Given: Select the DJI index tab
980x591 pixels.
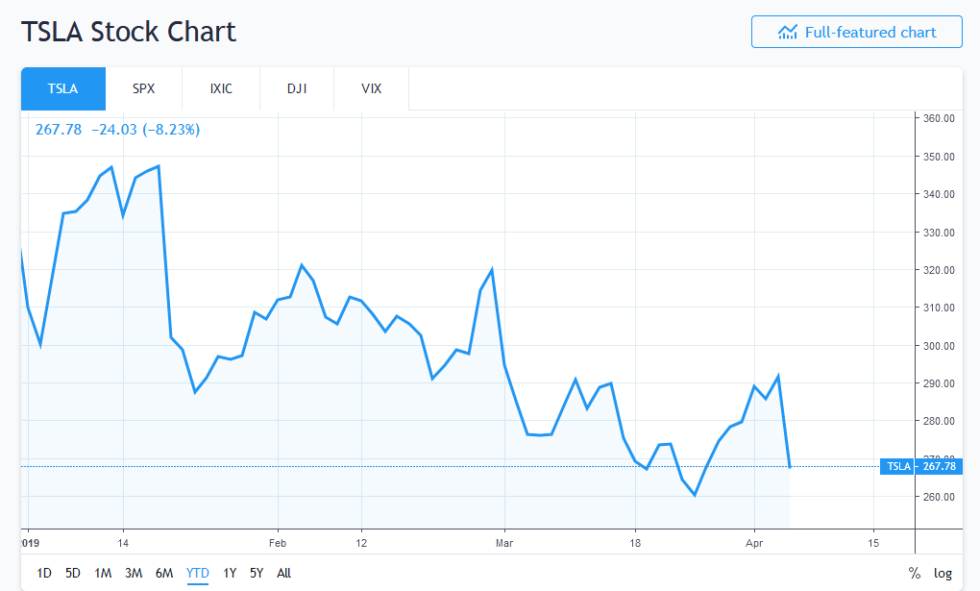Looking at the screenshot, I should 297,88.
